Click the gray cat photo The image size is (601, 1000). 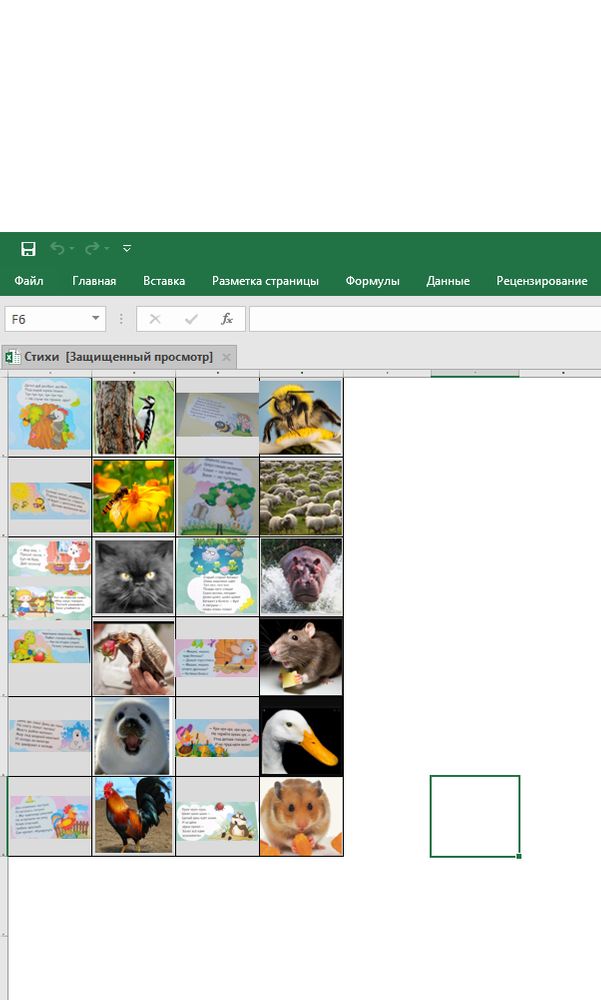coord(133,577)
